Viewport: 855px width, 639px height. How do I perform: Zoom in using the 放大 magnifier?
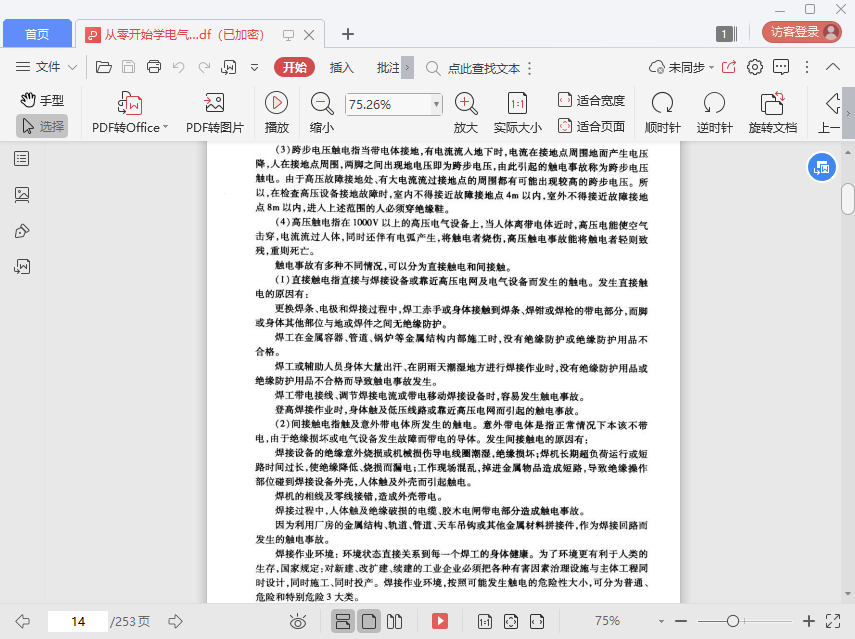point(466,104)
